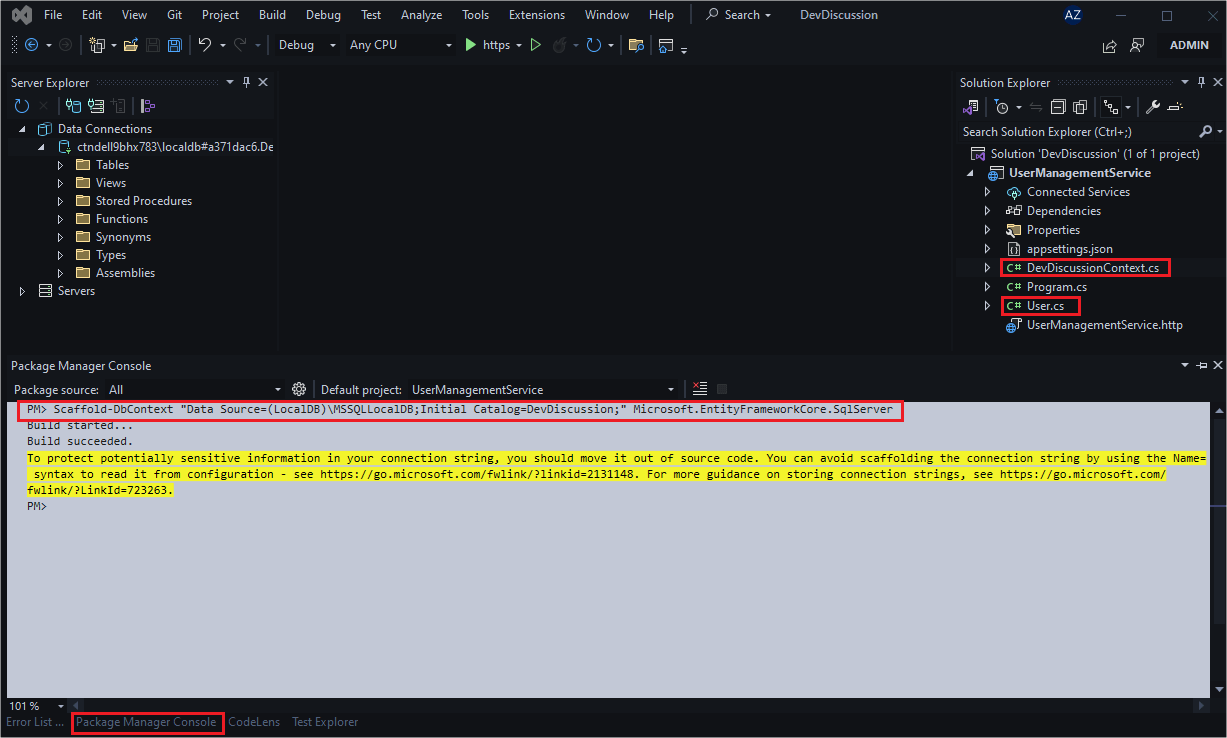Click the Solution Explorer search magnifier icon

pos(1205,132)
